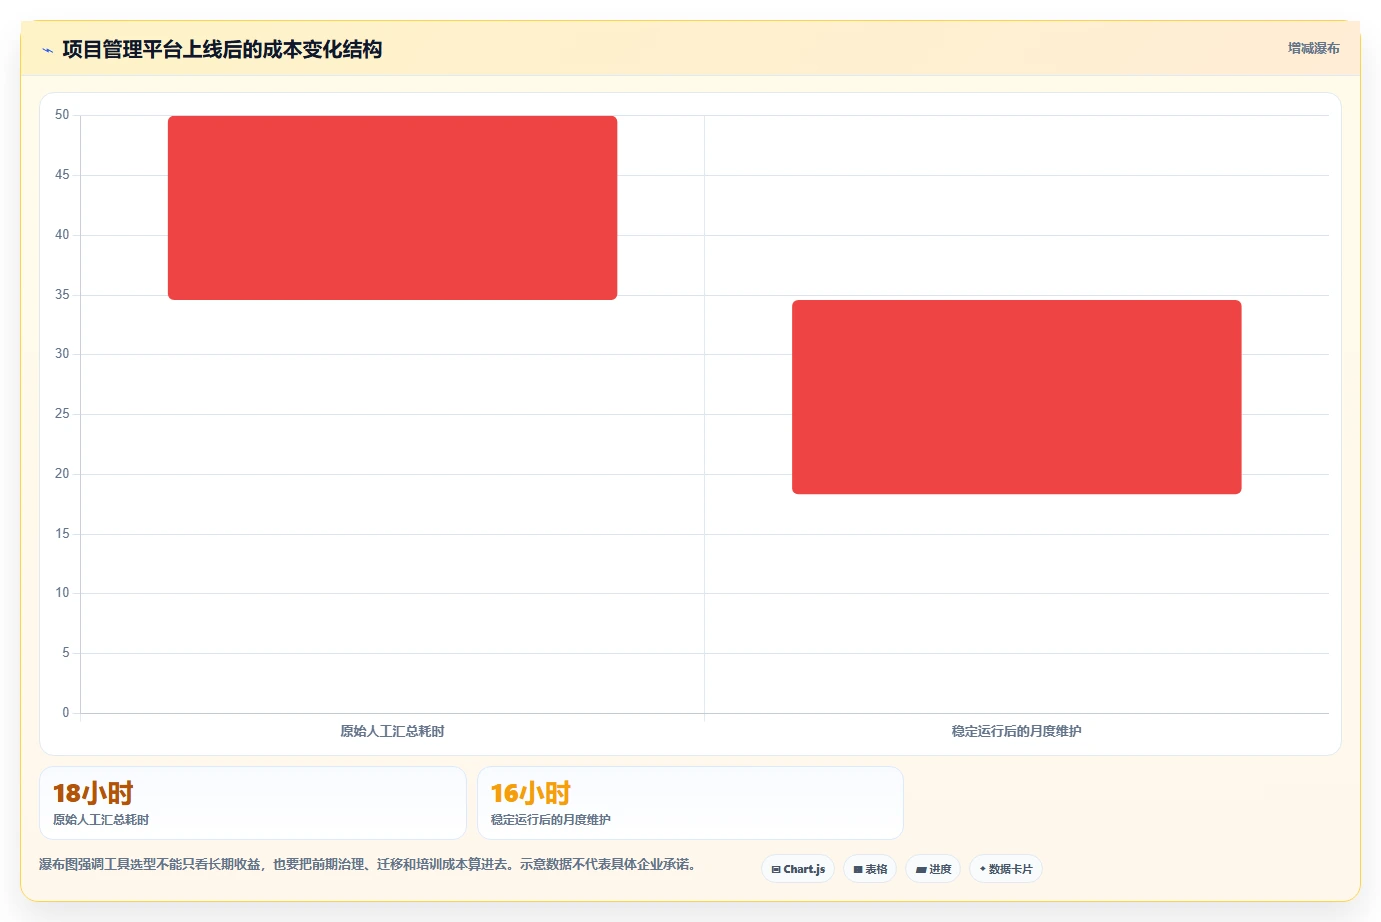
Task: Click the Chart.js tag chip
Action: [x=798, y=869]
